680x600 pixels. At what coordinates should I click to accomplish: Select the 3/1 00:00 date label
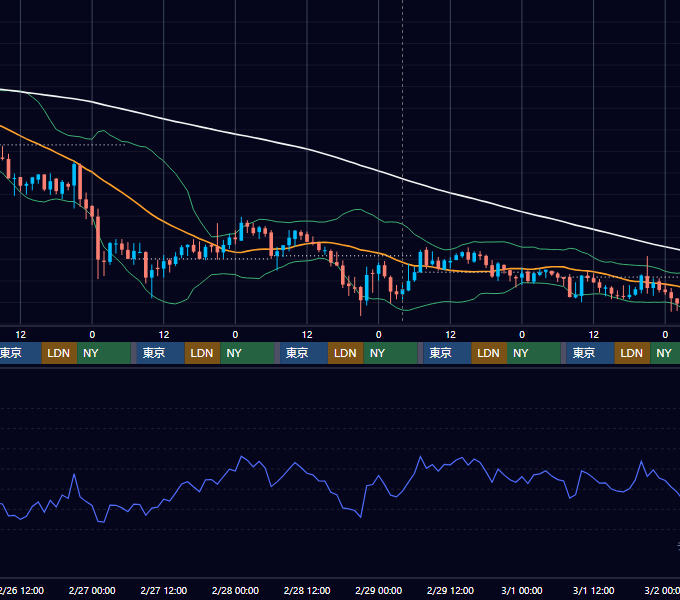[522, 590]
